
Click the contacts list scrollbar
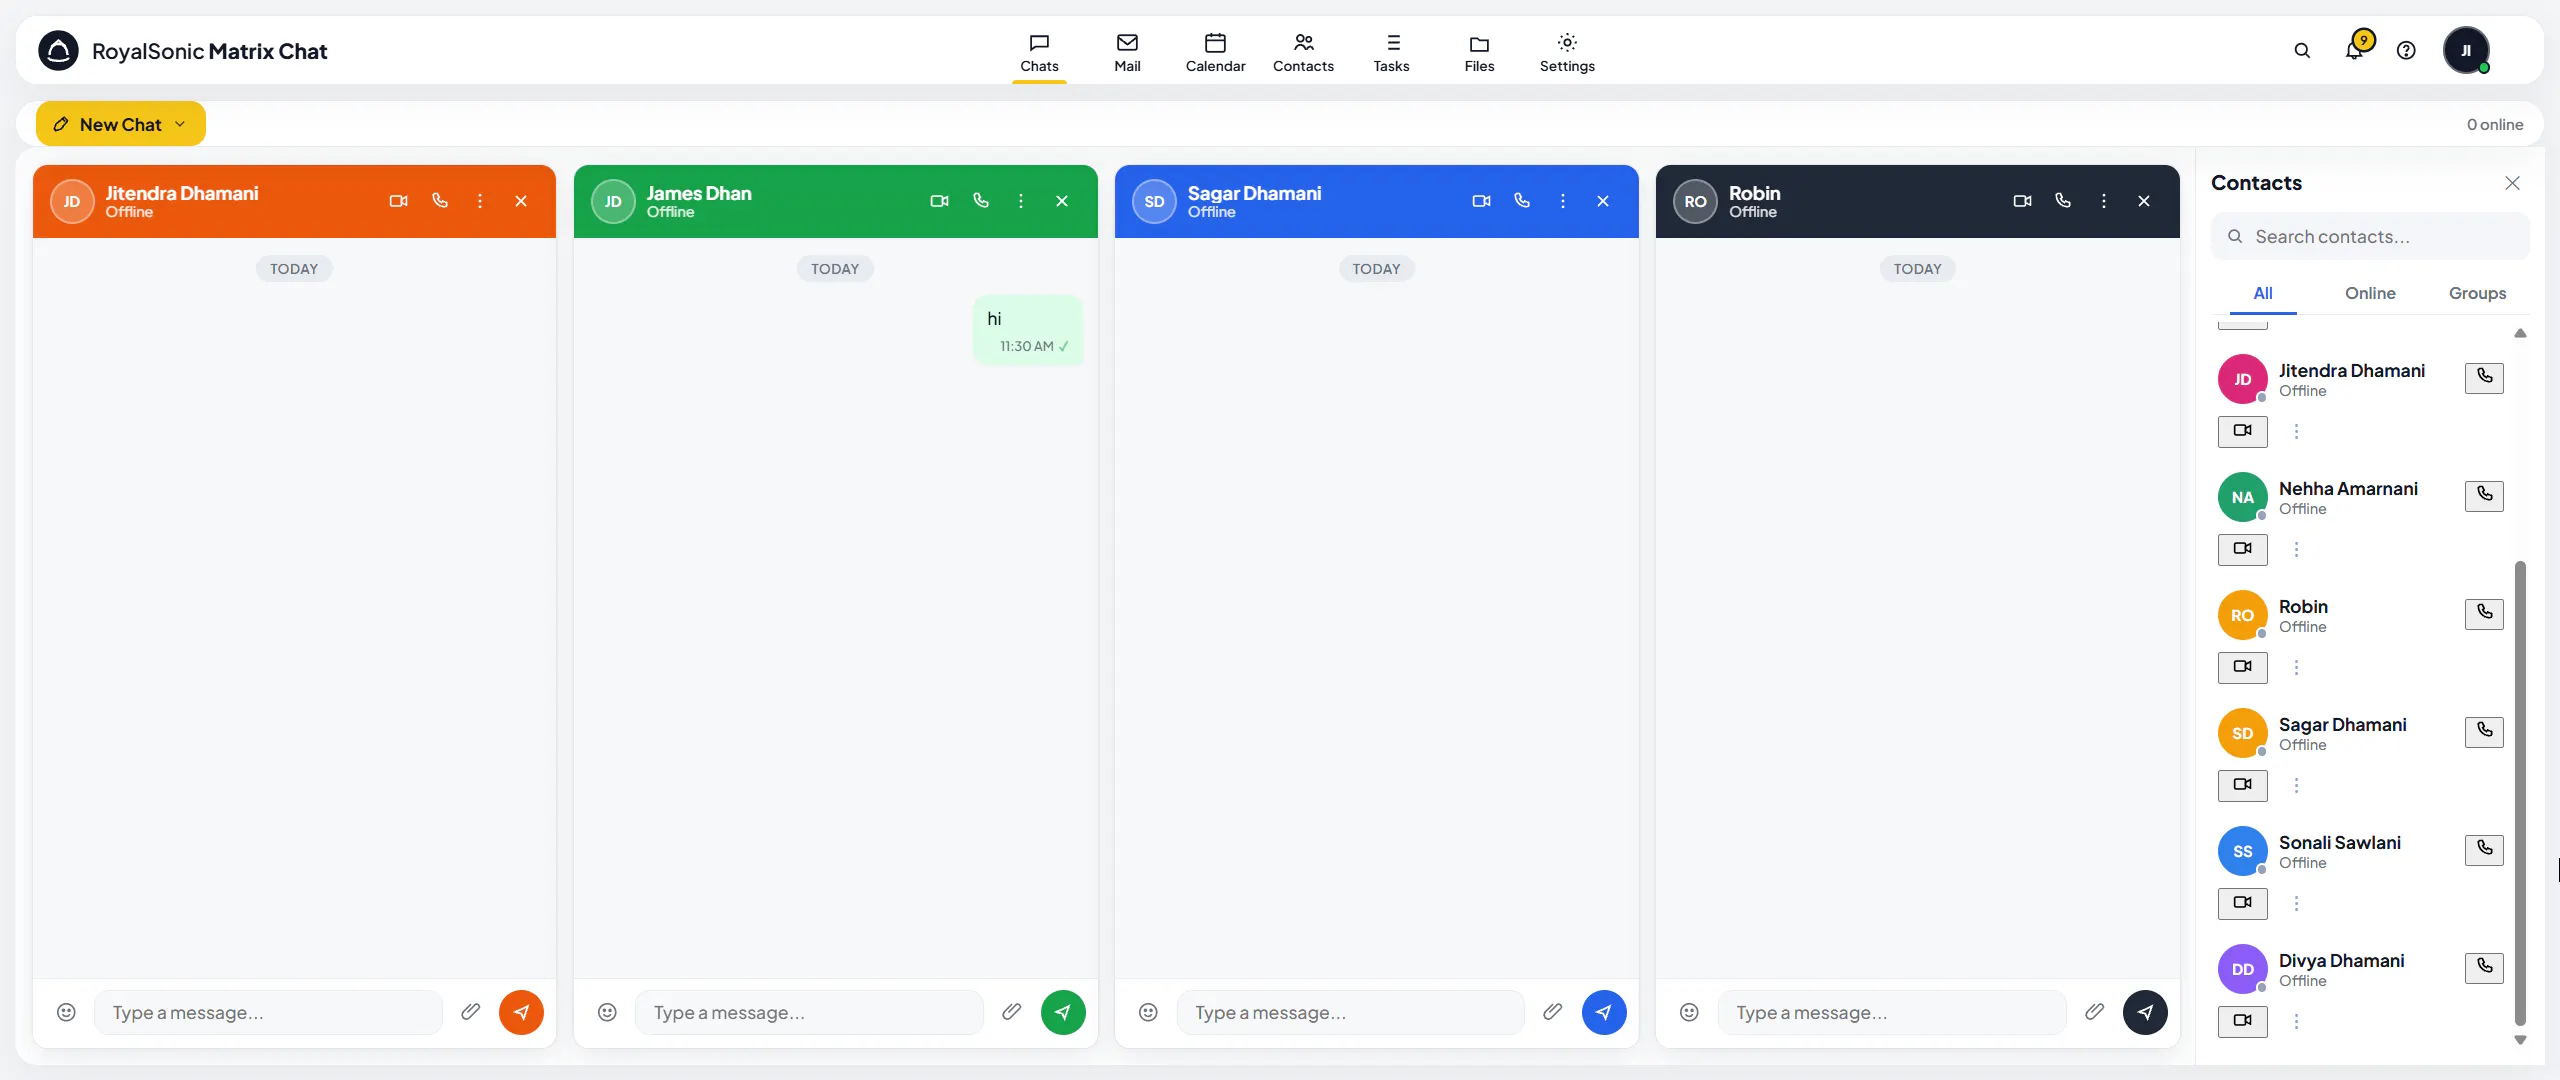click(2520, 792)
